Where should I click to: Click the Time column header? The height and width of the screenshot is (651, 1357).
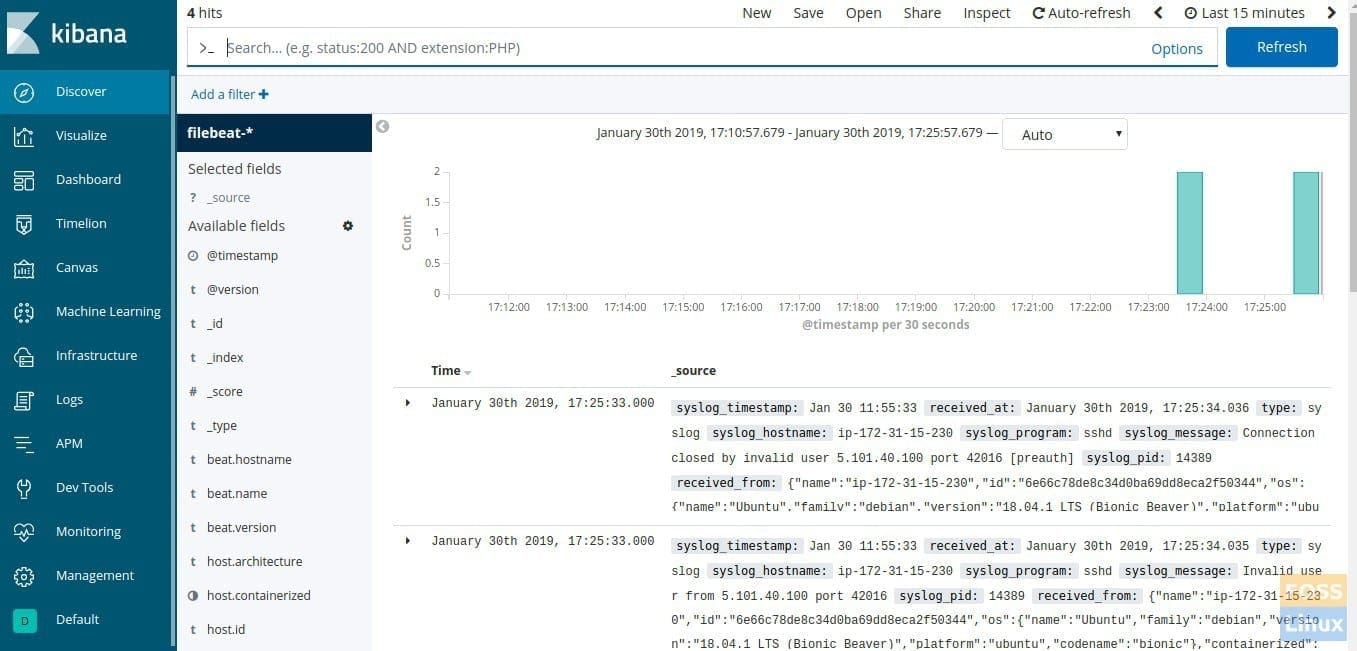(445, 371)
